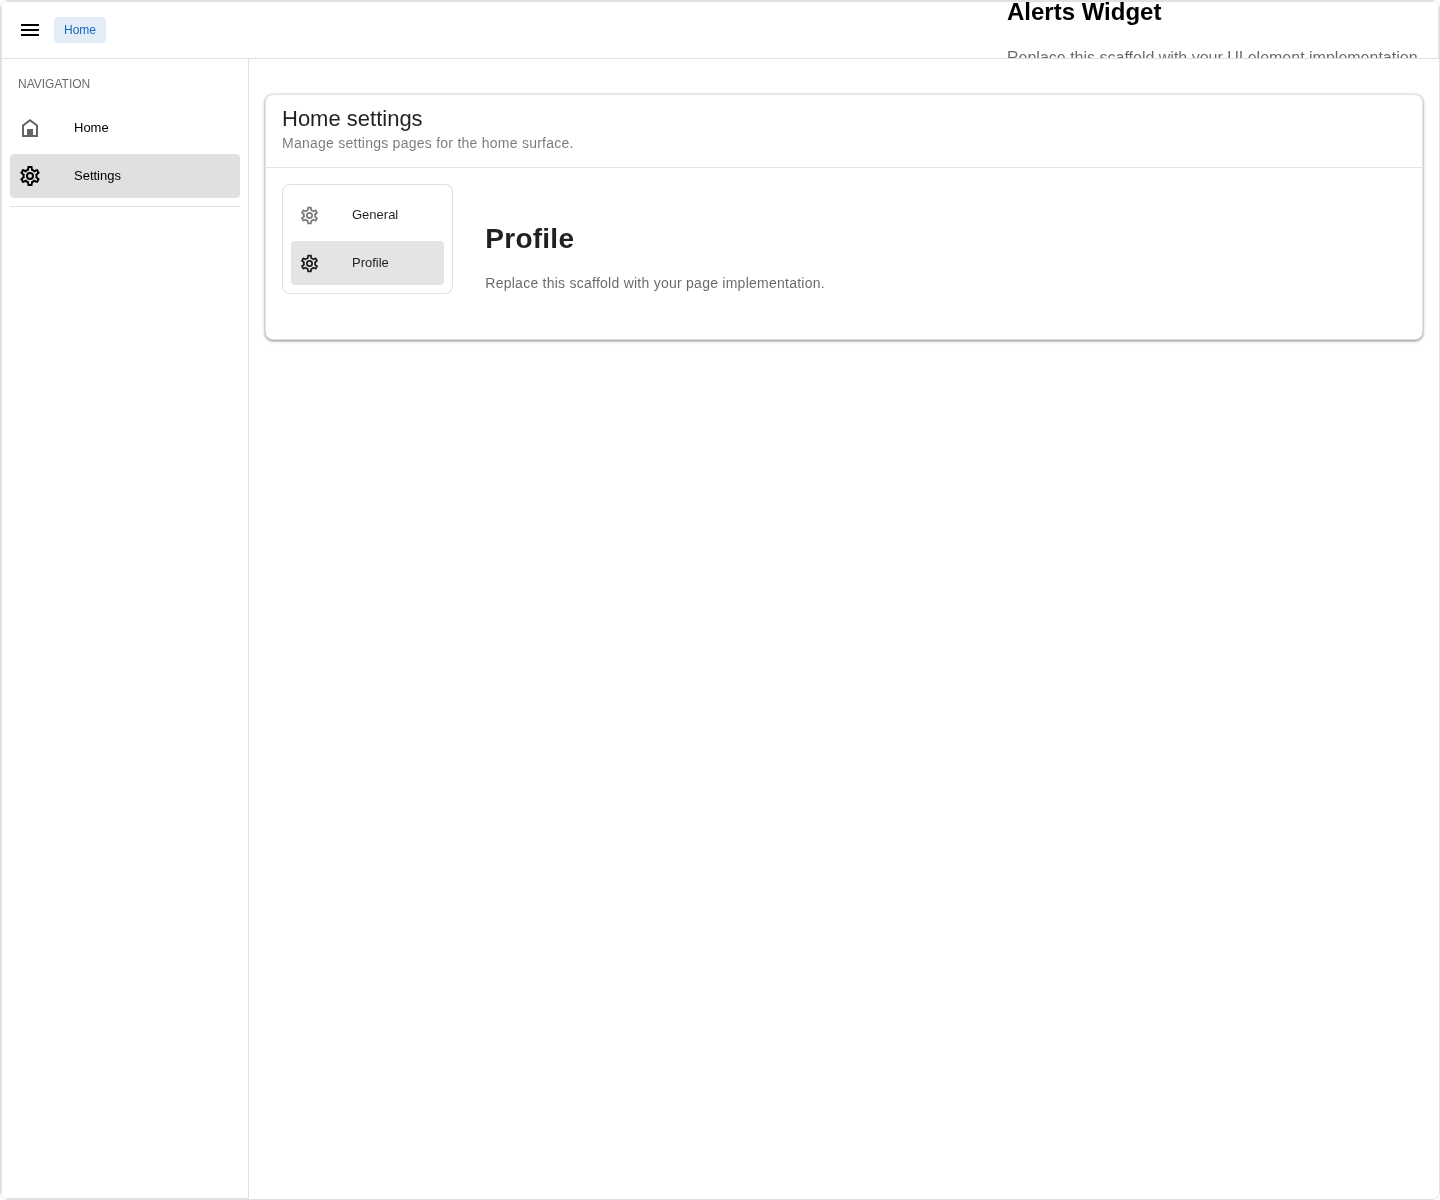
Task: Click the Home breadcrumb chip
Action: [x=80, y=30]
